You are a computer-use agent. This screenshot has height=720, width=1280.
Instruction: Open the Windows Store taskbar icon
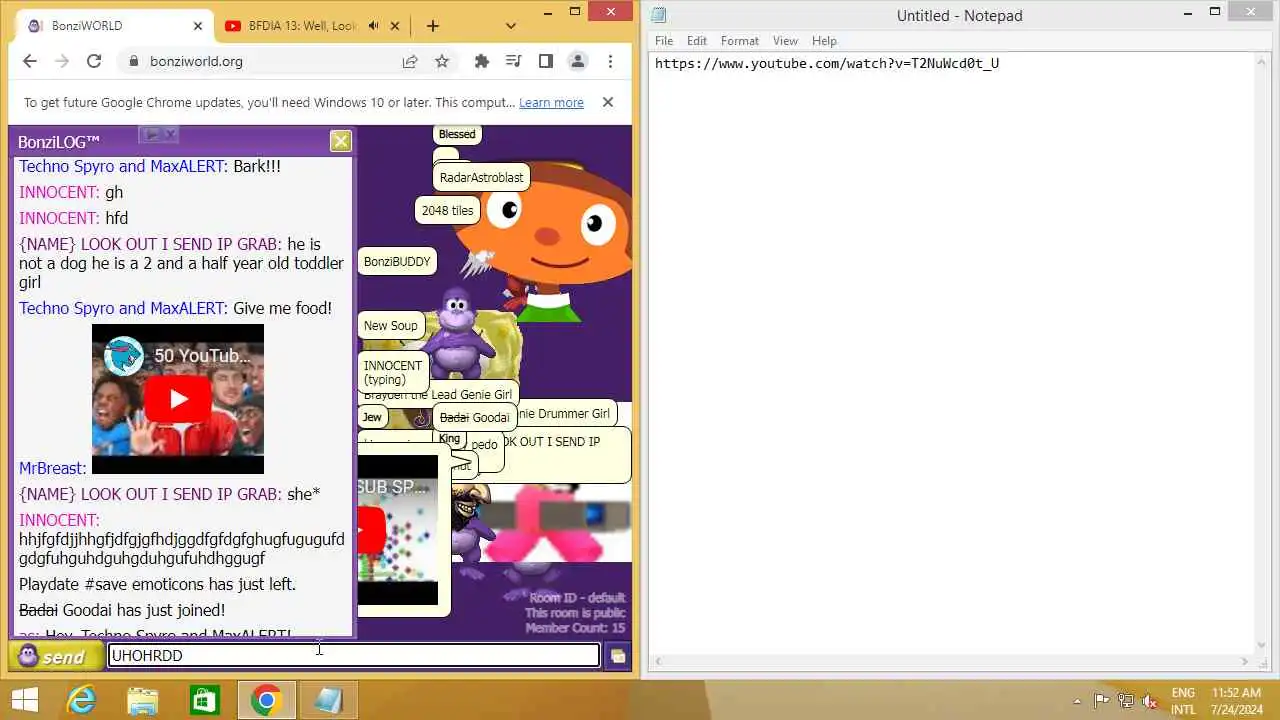(x=204, y=700)
